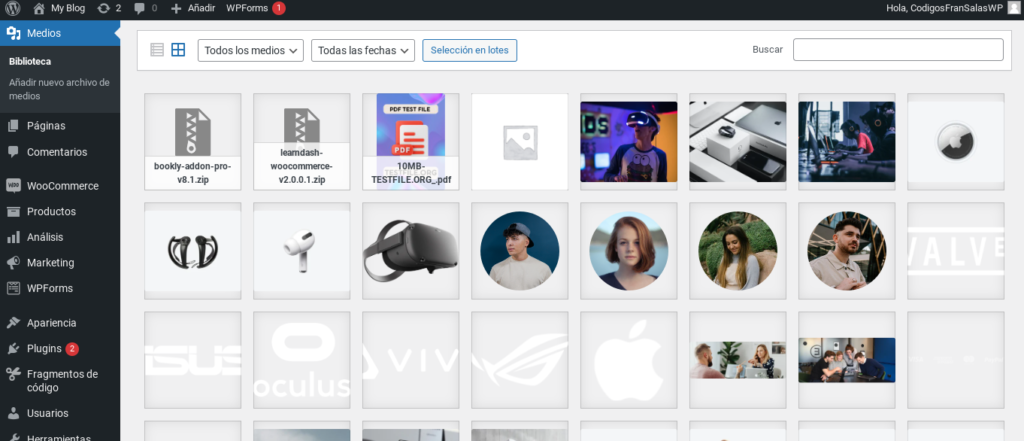The image size is (1024, 441).
Task: Select the Vive logo thumbnail
Action: [x=411, y=360]
